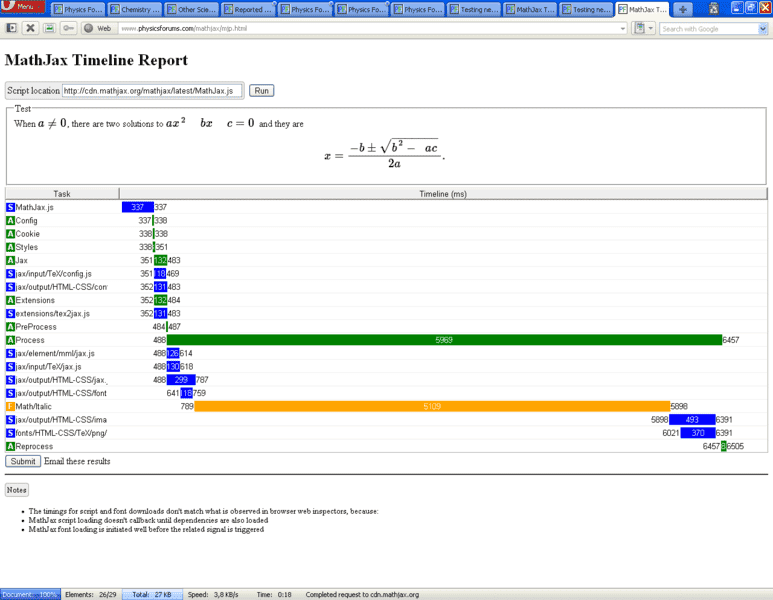Click the A icon beside Reprocess

[x=10, y=447]
